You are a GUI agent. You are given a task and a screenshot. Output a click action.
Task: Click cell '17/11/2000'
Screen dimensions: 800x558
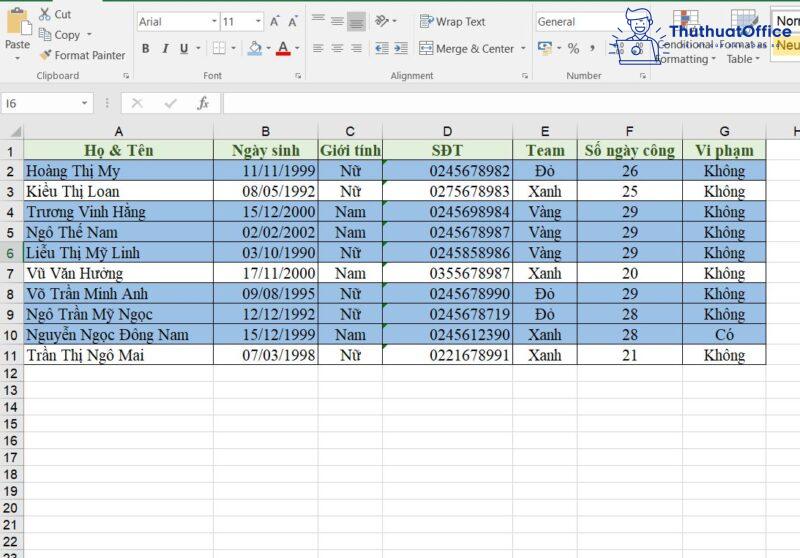(x=266, y=273)
